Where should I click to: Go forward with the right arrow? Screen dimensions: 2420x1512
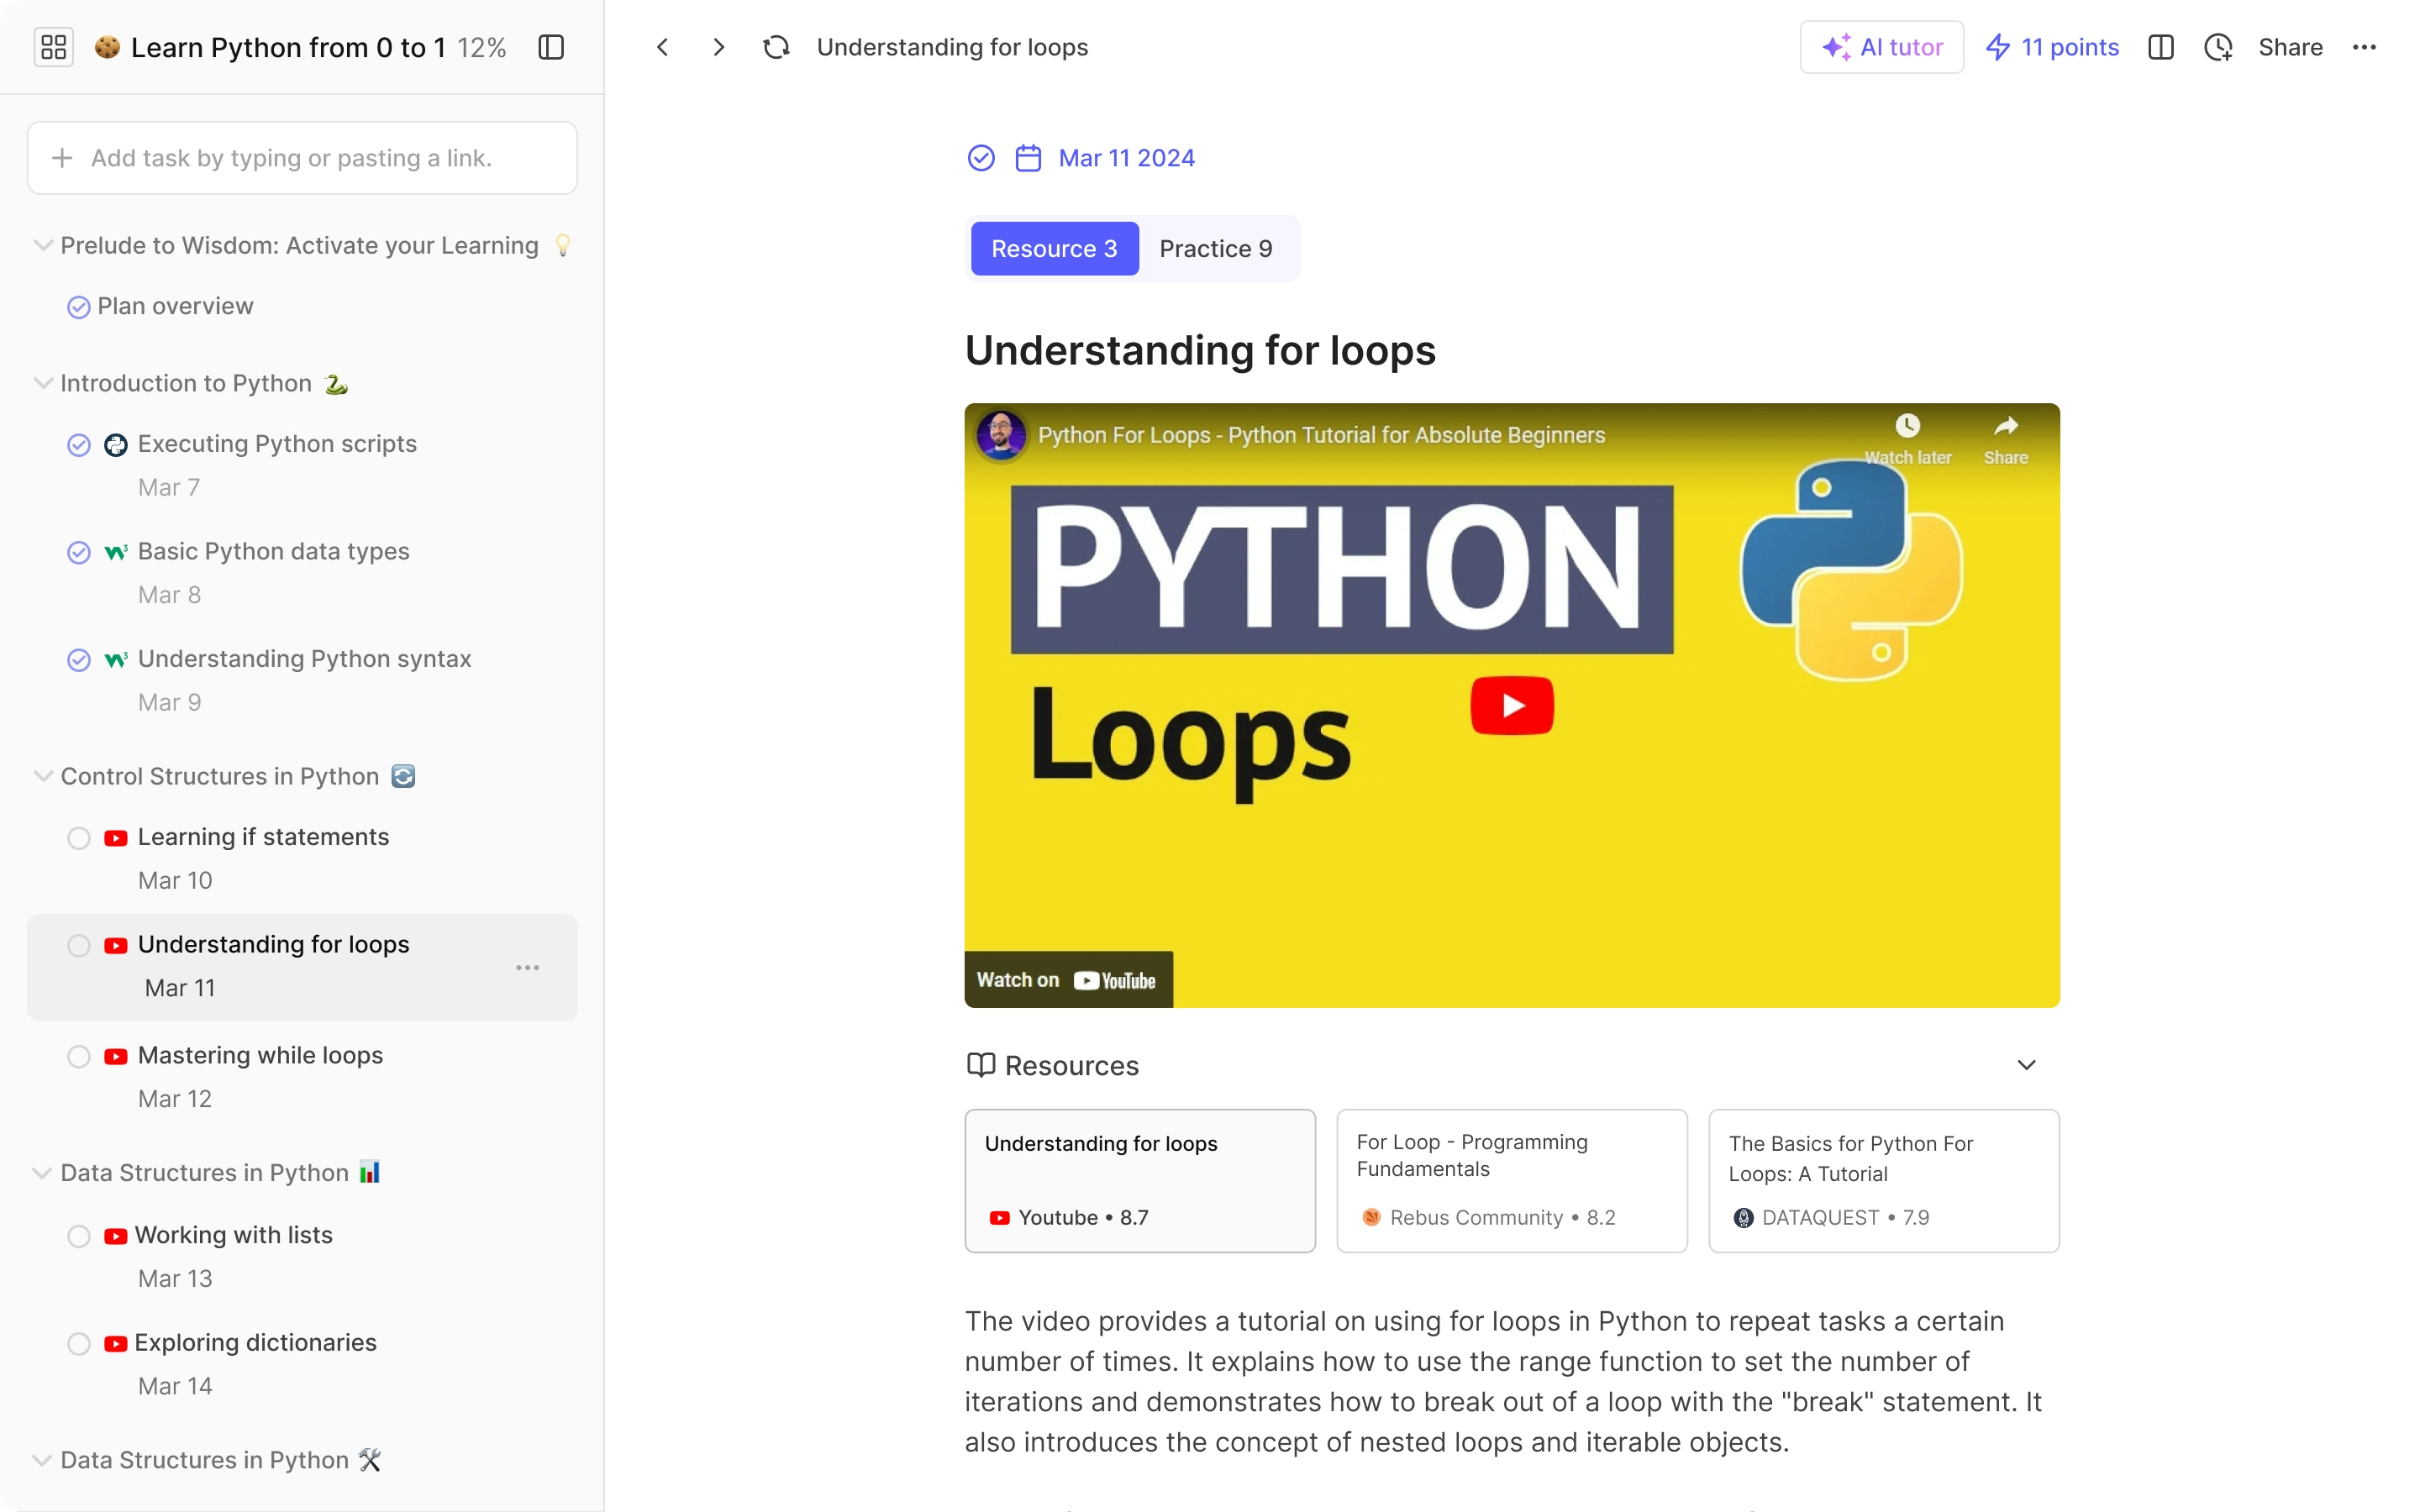pos(719,47)
